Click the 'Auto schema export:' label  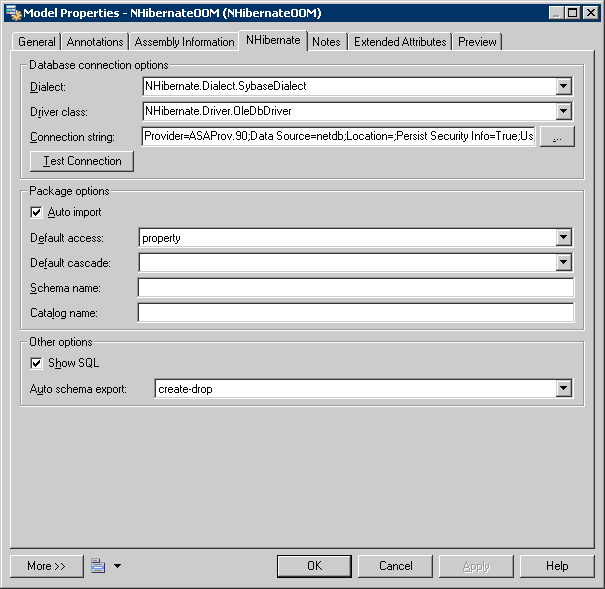[x=78, y=389]
